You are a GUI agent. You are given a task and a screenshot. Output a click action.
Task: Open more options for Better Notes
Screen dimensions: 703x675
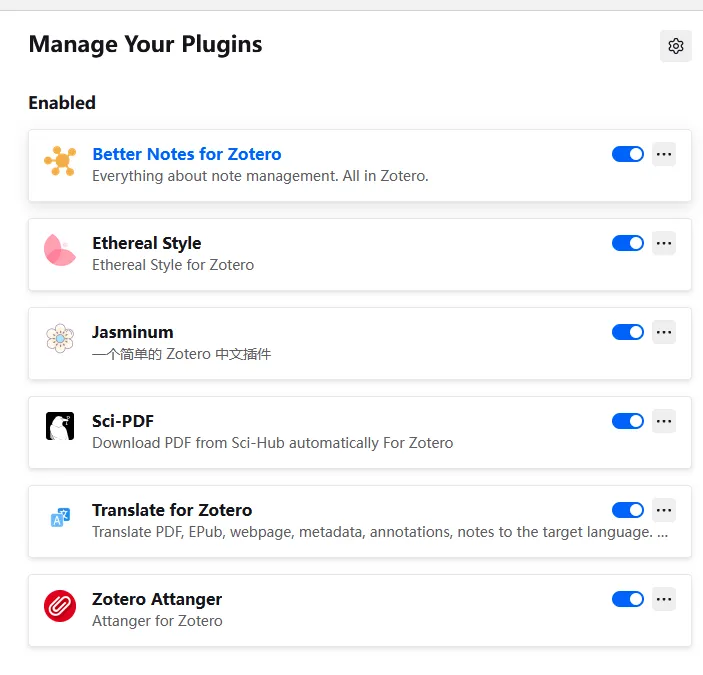[664, 154]
